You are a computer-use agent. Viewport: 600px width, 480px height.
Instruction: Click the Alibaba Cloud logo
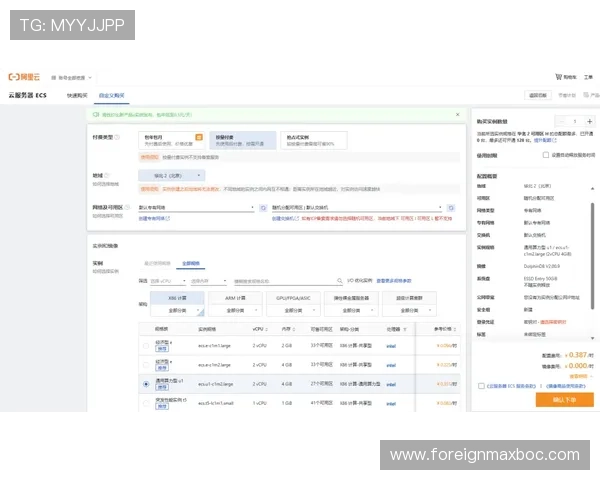pos(22,76)
